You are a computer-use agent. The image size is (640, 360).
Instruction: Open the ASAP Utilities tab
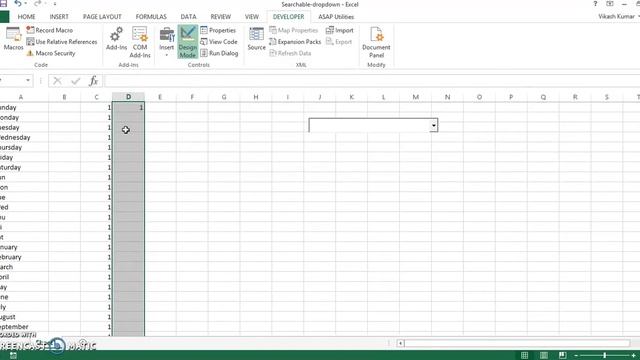[x=336, y=17]
